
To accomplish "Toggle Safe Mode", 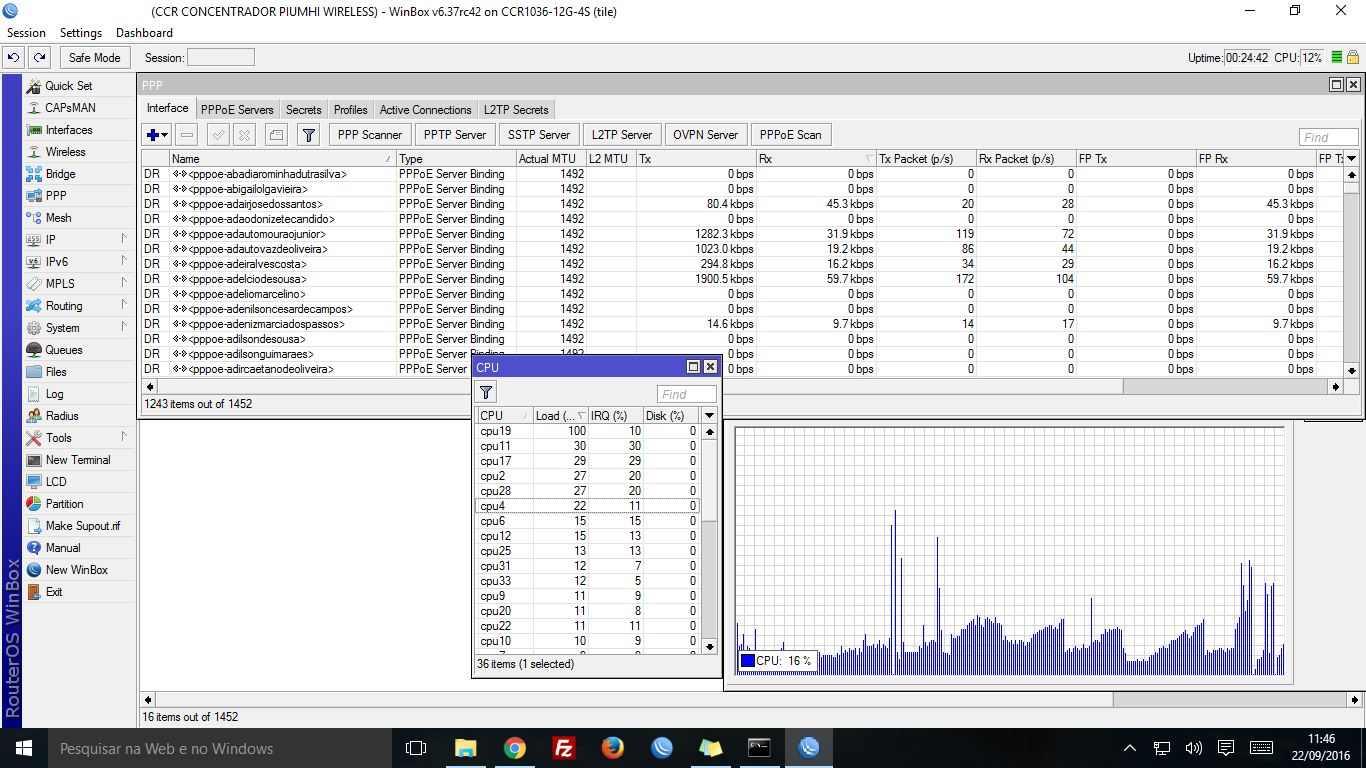I will (x=95, y=58).
